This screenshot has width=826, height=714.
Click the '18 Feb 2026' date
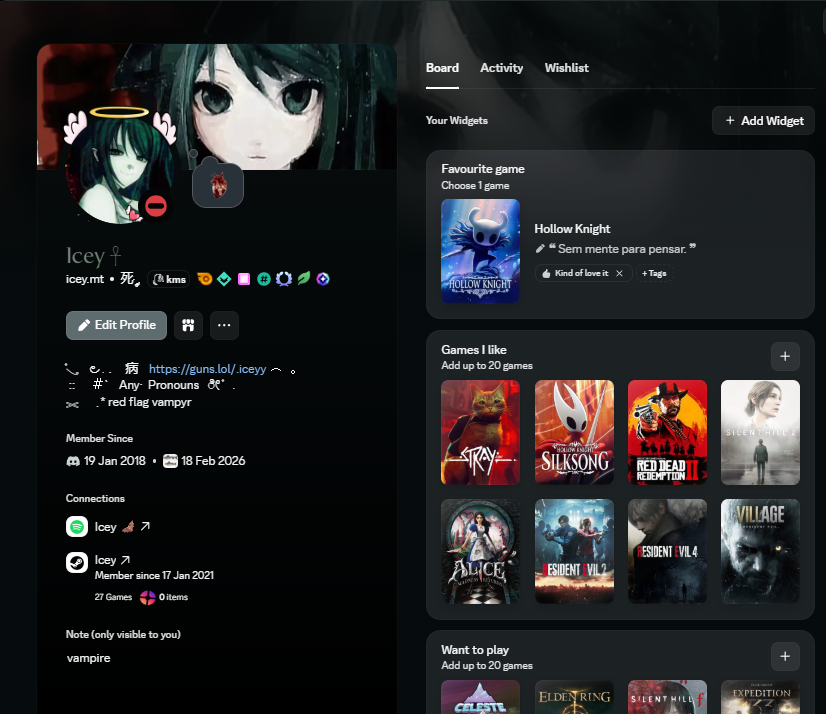(213, 461)
